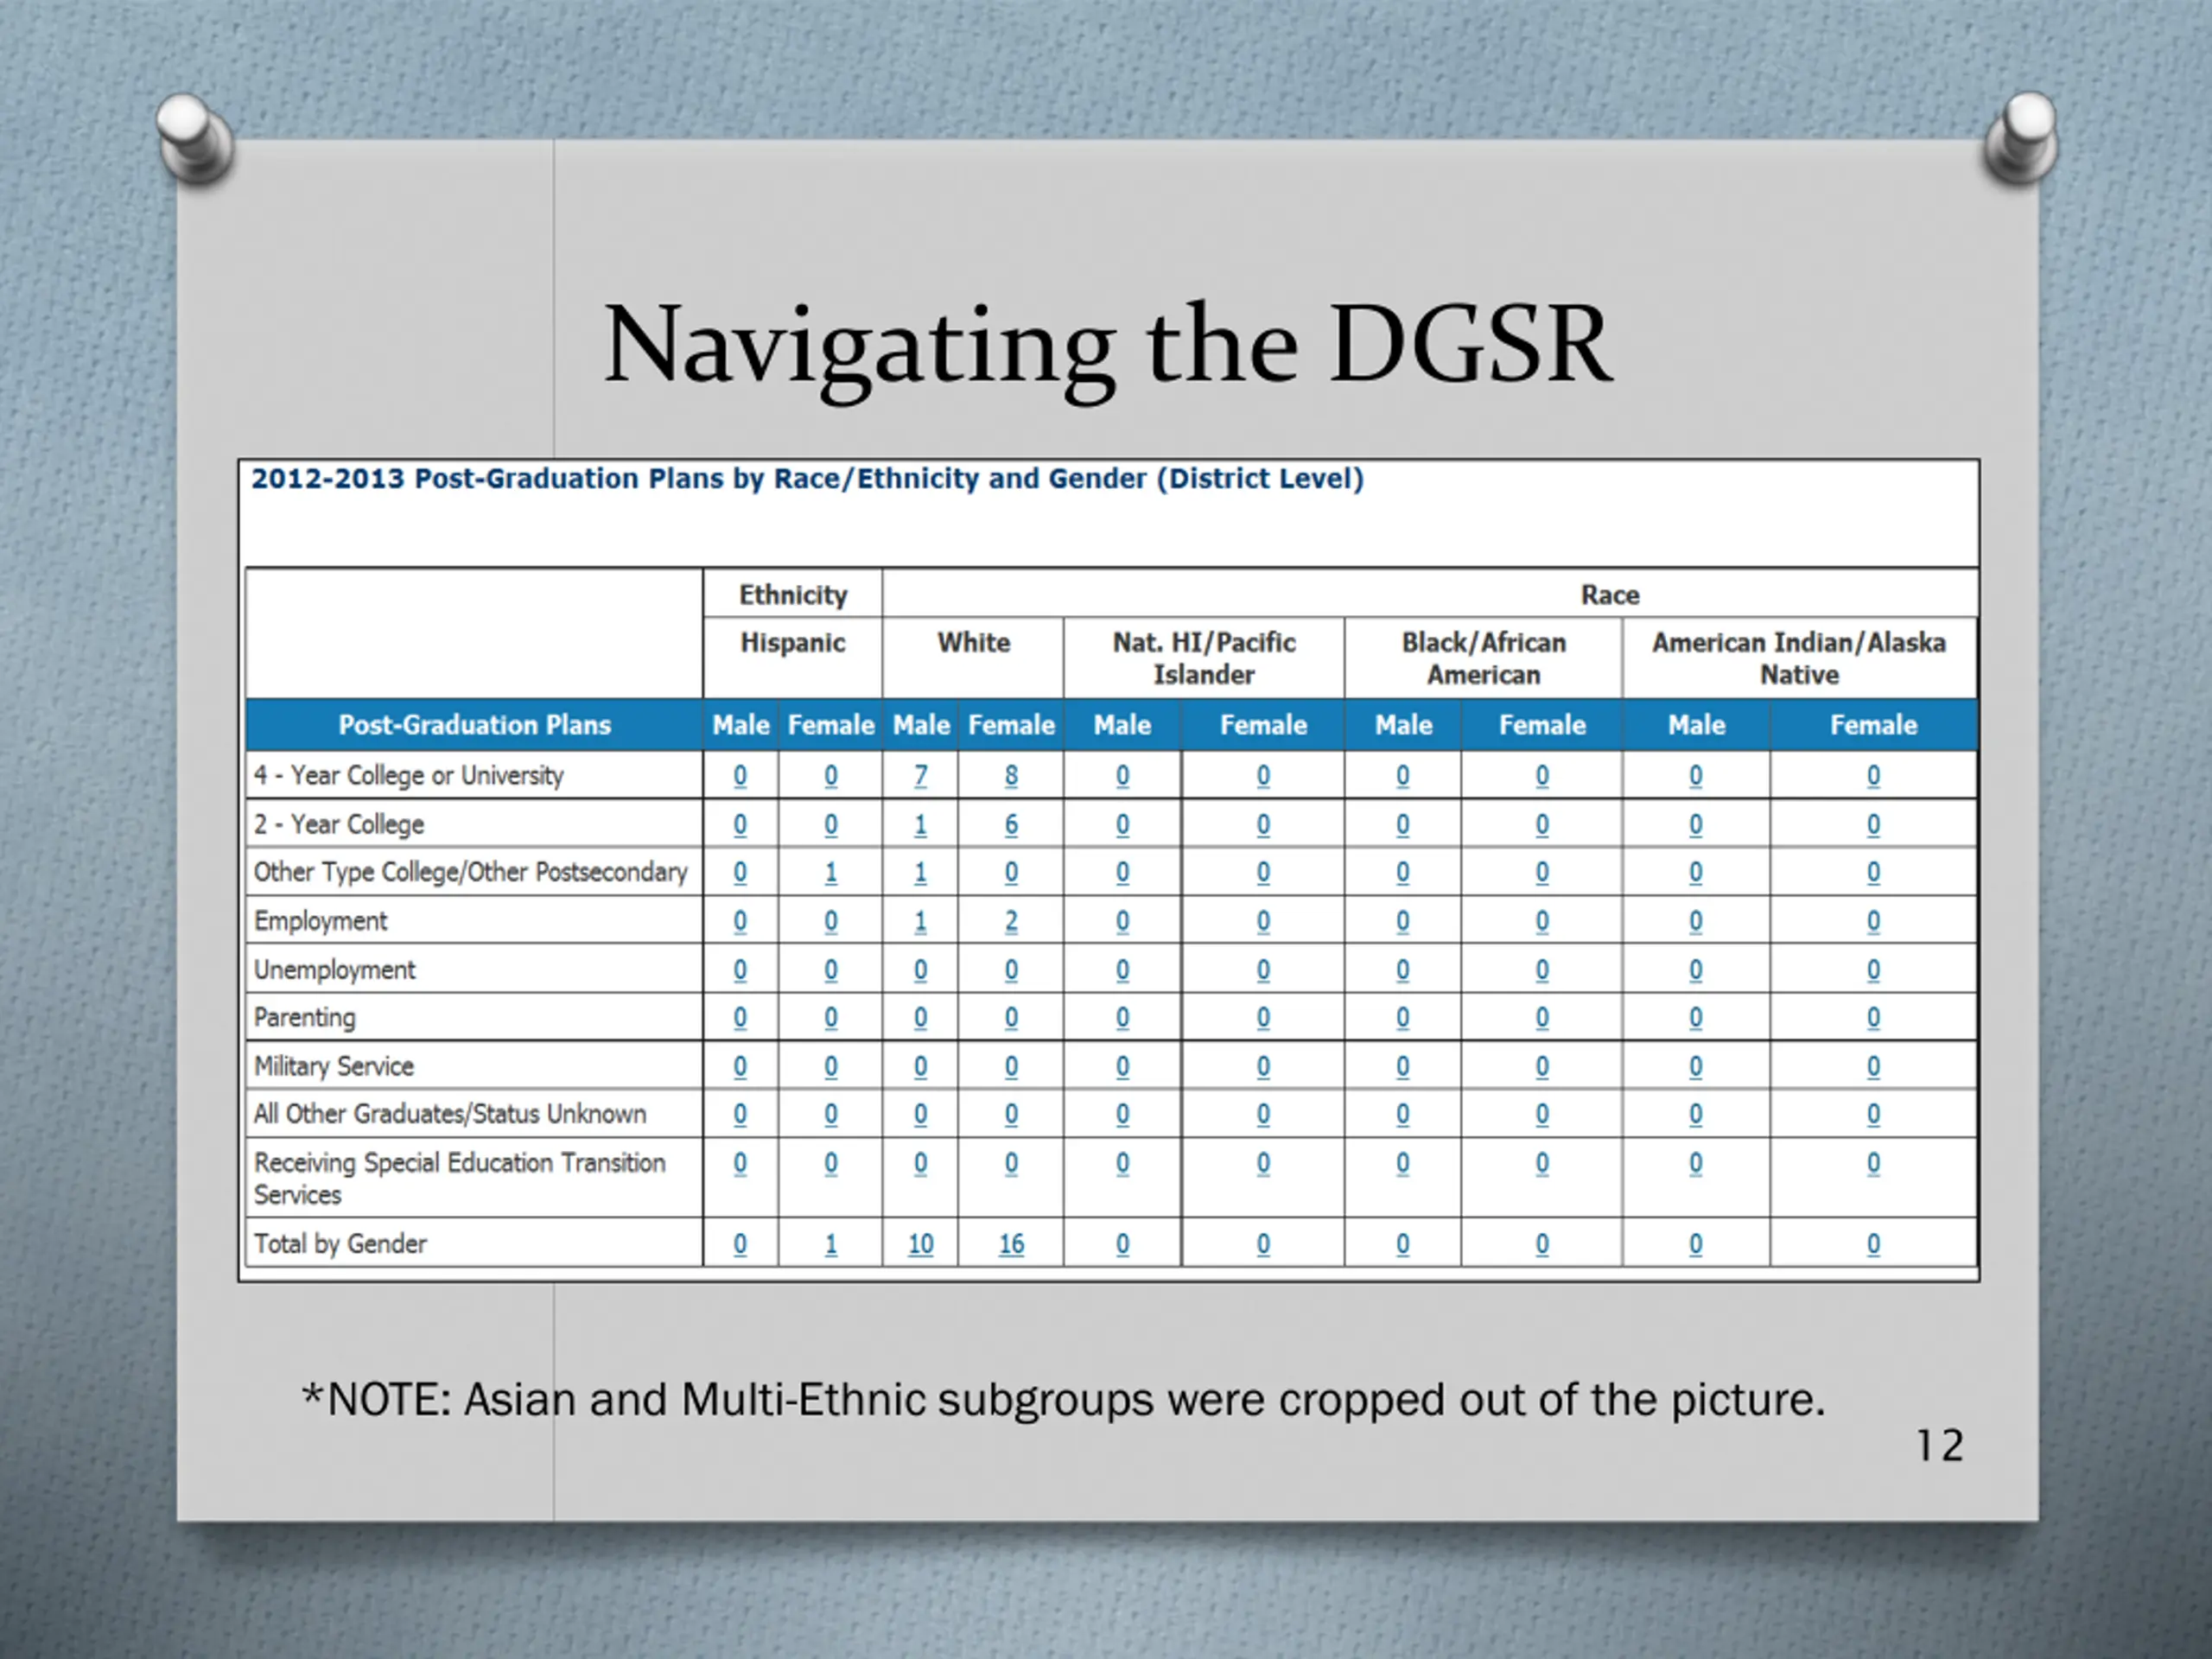Select the 2 - Year College row label
Screen dimensions: 2212x1659
point(339,825)
